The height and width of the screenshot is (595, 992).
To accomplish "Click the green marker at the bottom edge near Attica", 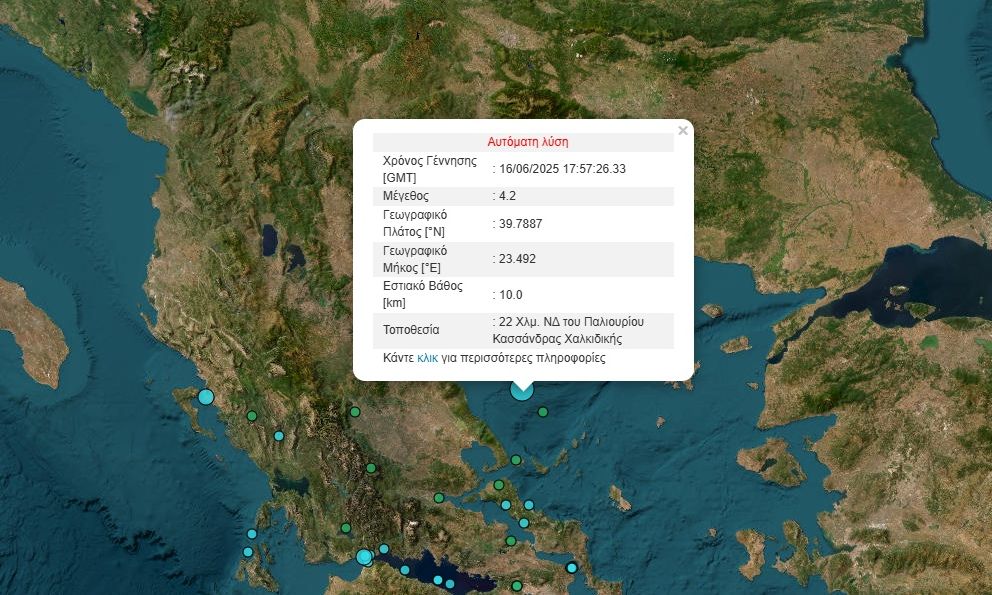I will coord(517,586).
